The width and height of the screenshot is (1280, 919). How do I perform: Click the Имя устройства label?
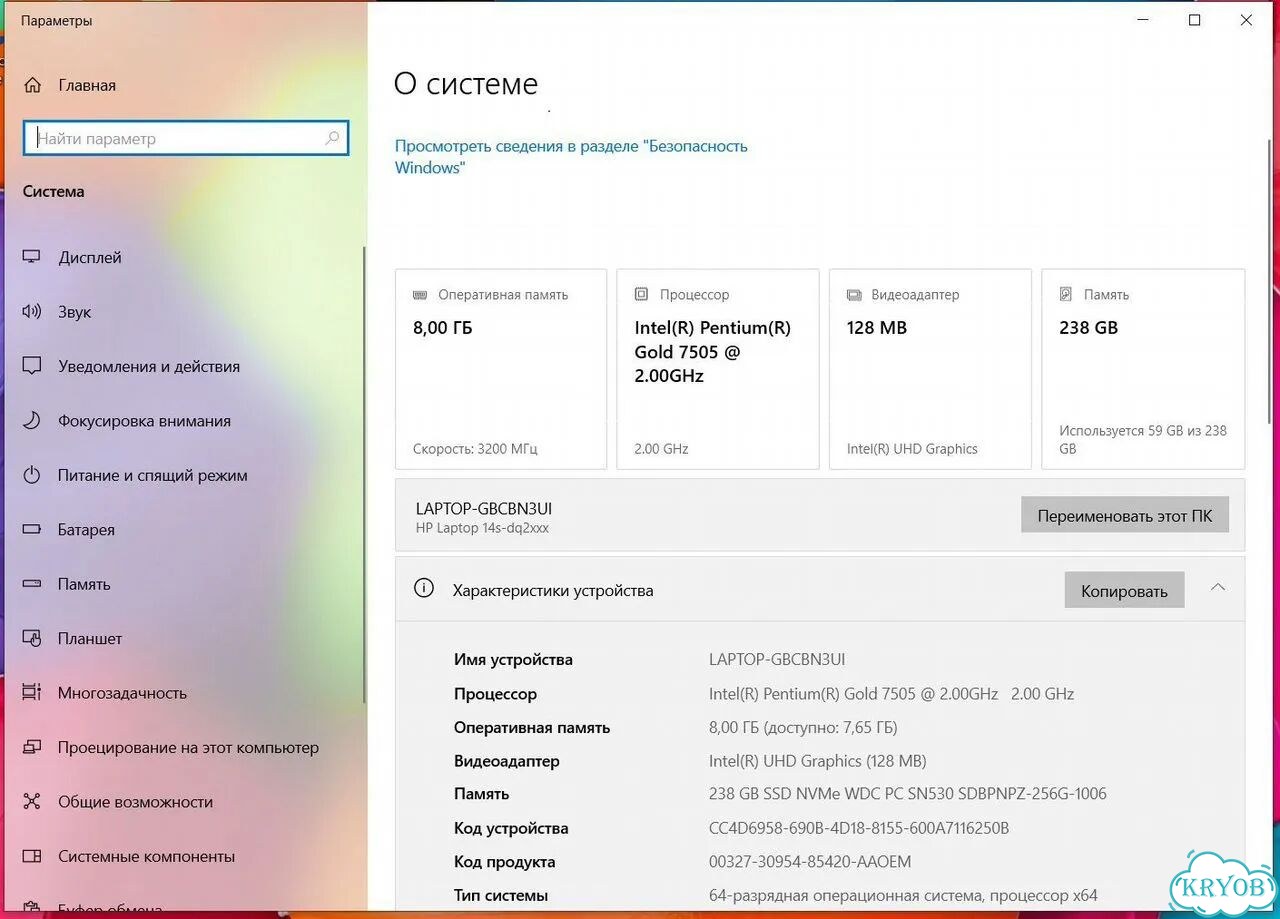(x=513, y=659)
